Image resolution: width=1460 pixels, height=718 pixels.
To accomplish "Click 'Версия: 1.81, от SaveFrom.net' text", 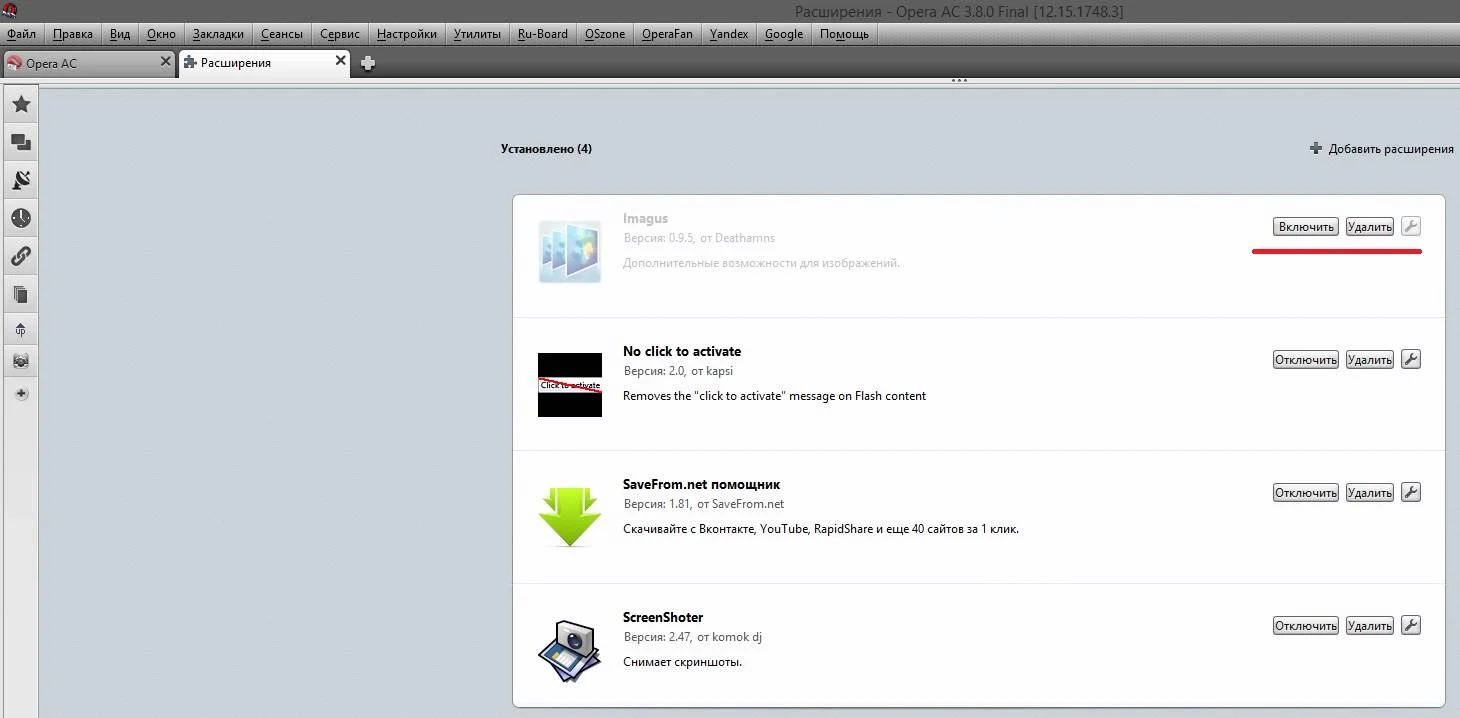I will [x=704, y=504].
